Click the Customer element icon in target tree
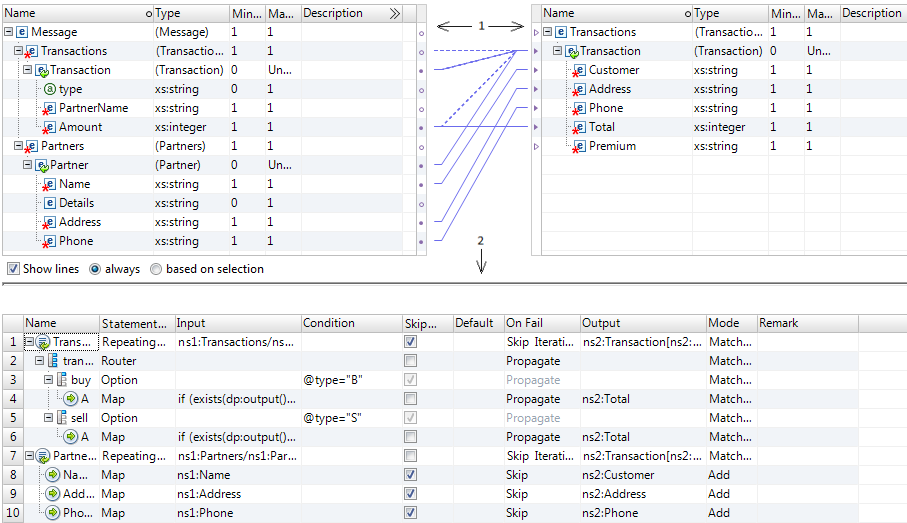 (x=579, y=70)
